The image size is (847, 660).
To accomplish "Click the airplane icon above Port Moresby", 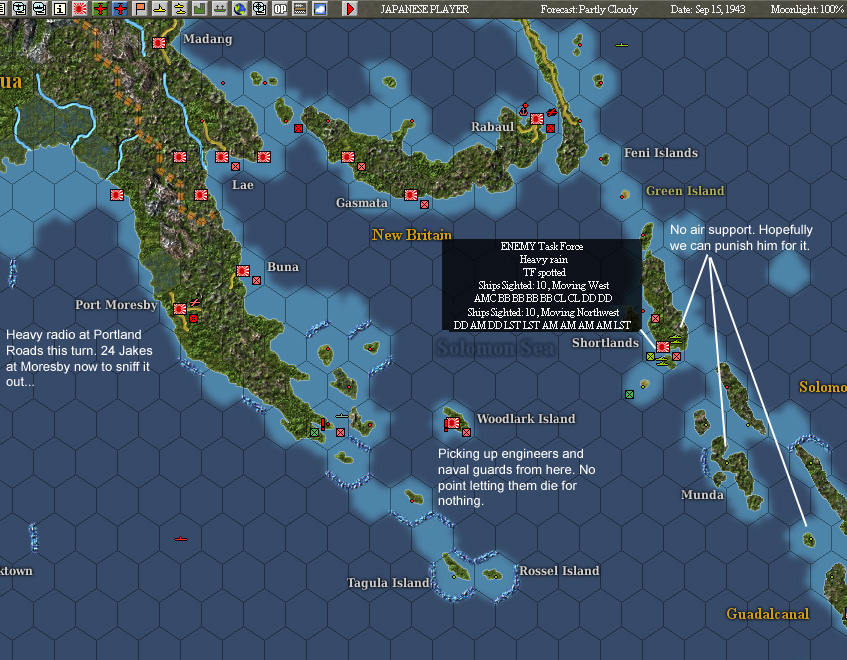I will coord(194,303).
